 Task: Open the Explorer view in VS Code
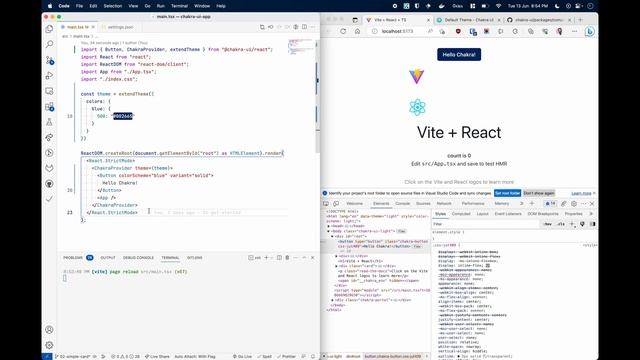(x=49, y=29)
